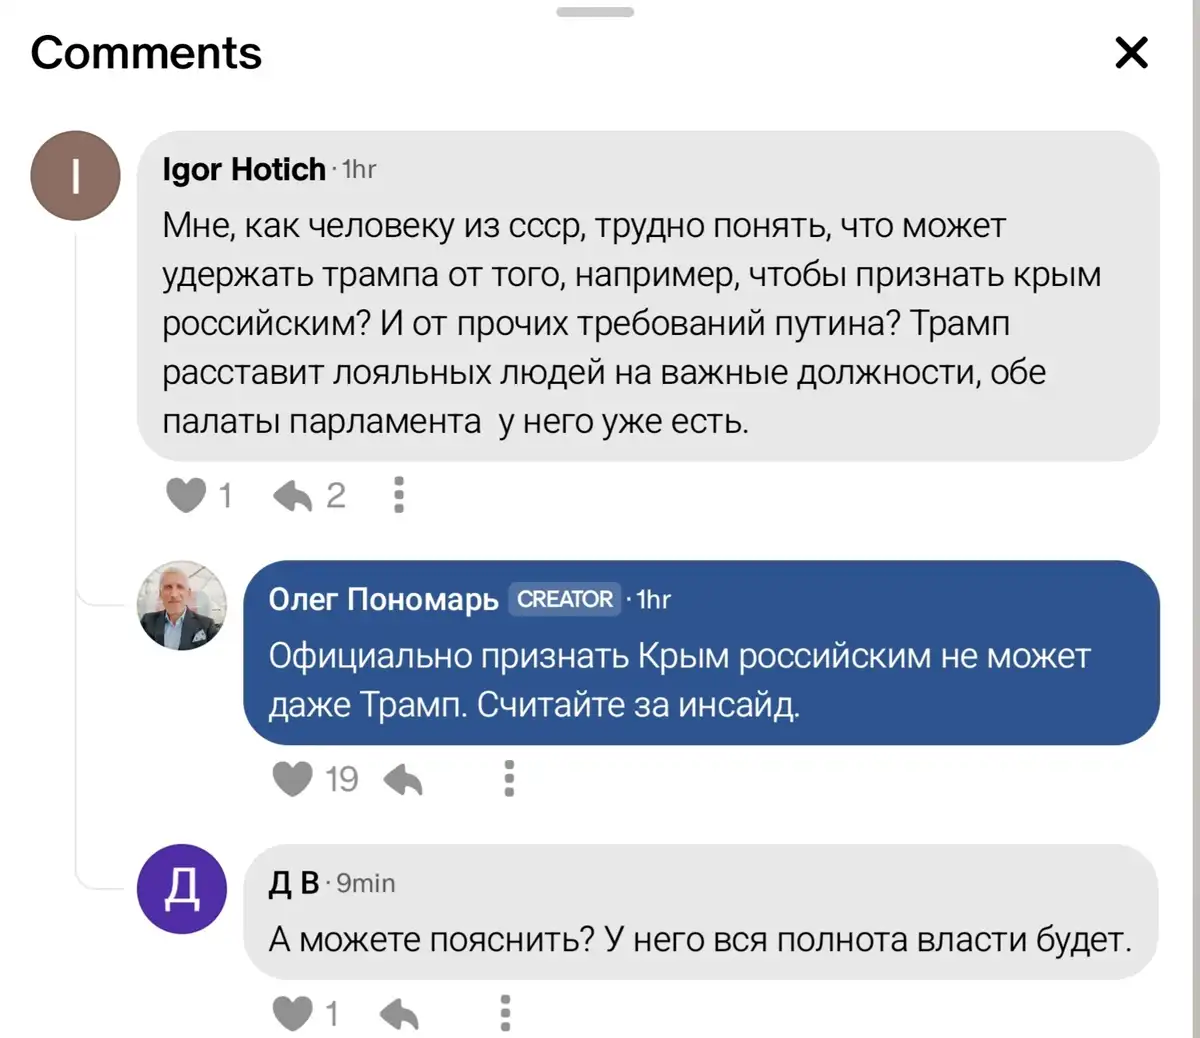Click the Олег Пономарь username
Viewport: 1200px width, 1038px height.
point(383,599)
